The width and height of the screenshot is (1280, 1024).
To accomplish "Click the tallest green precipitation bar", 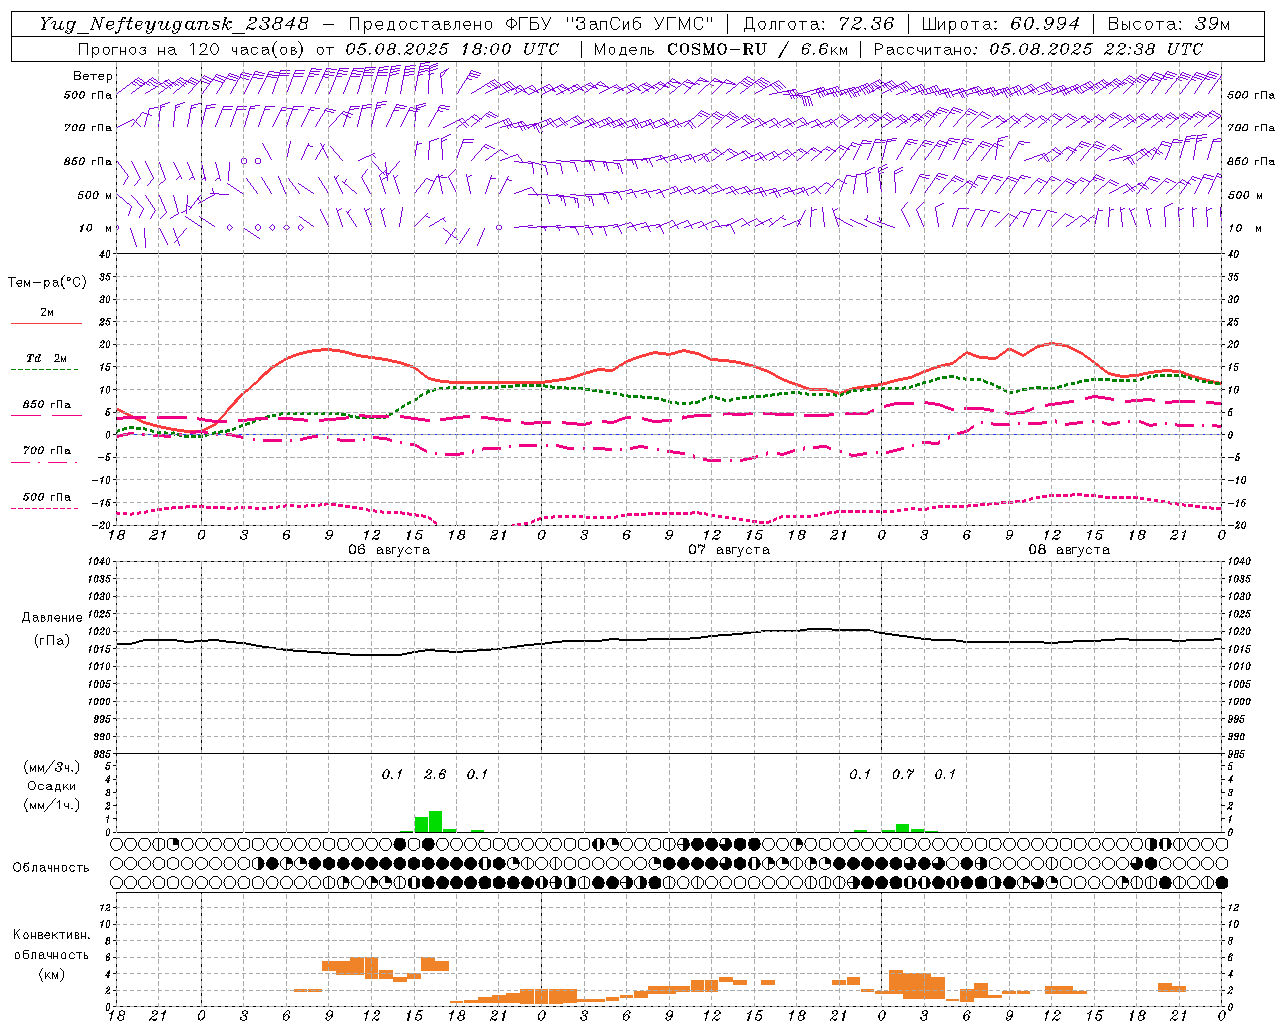I will 435,821.
